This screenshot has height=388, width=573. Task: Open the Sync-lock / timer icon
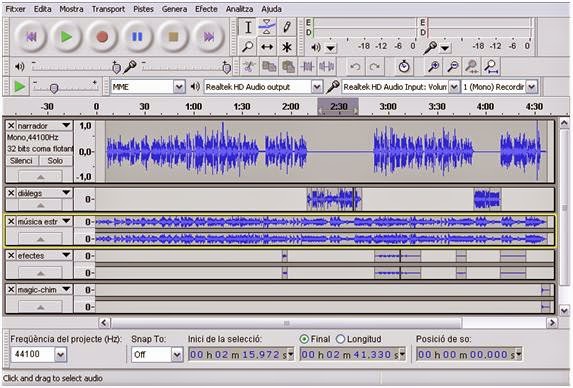(403, 67)
